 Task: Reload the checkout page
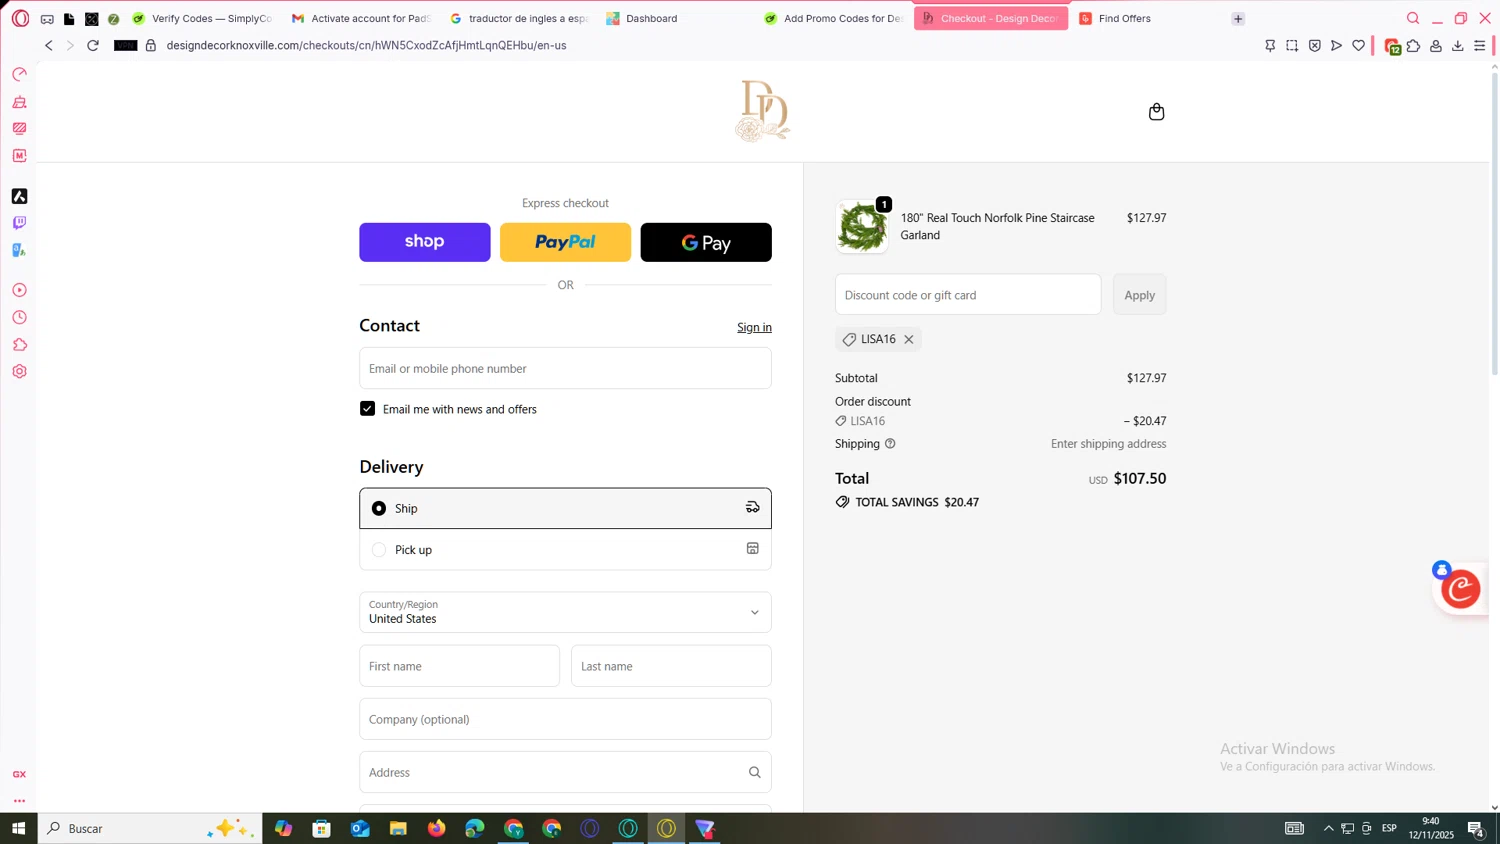pos(93,46)
